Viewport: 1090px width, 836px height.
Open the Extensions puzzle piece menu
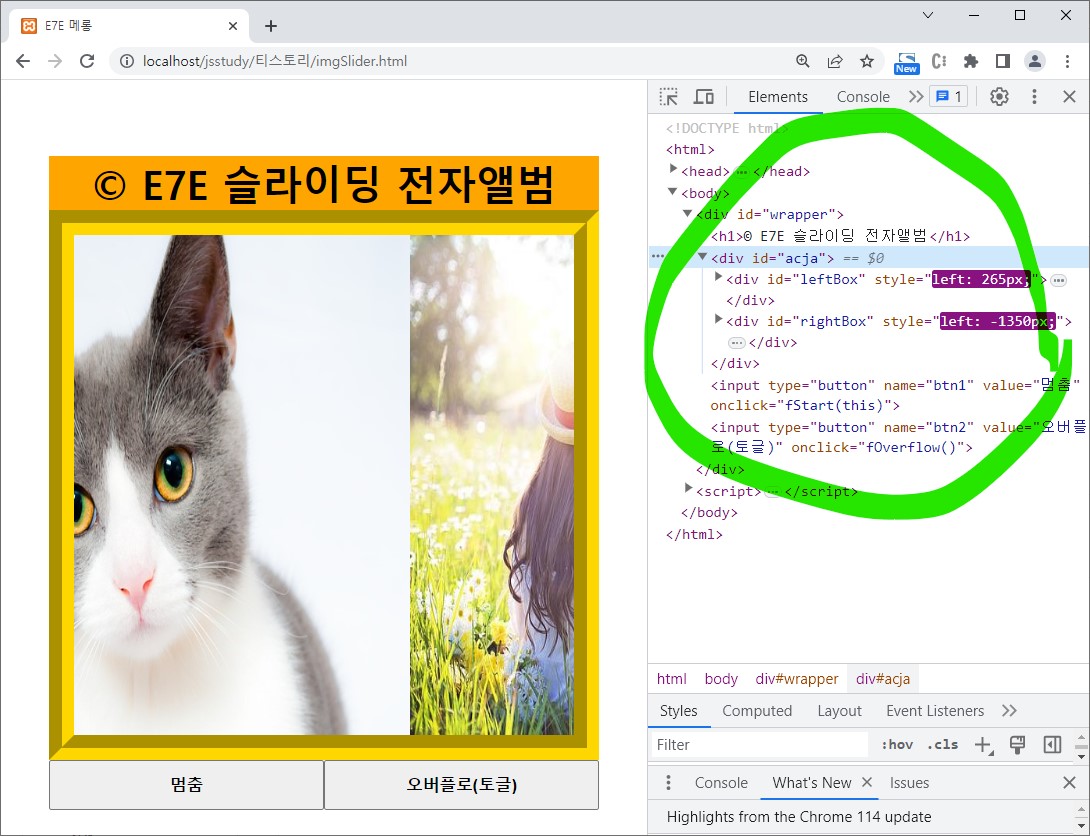[971, 61]
